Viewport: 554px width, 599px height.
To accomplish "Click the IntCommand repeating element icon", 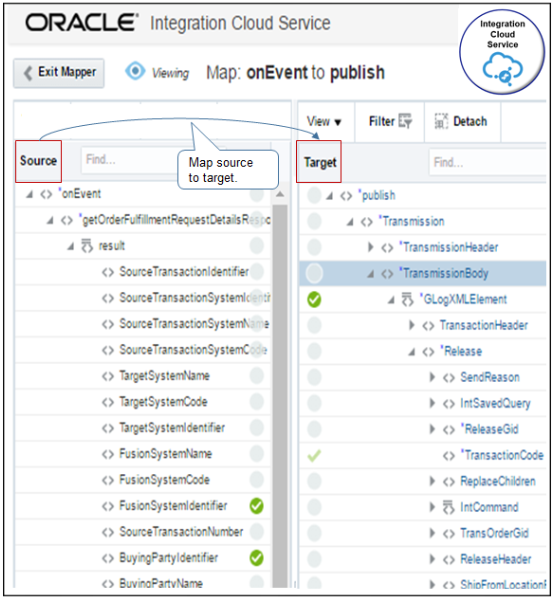I will pos(449,507).
